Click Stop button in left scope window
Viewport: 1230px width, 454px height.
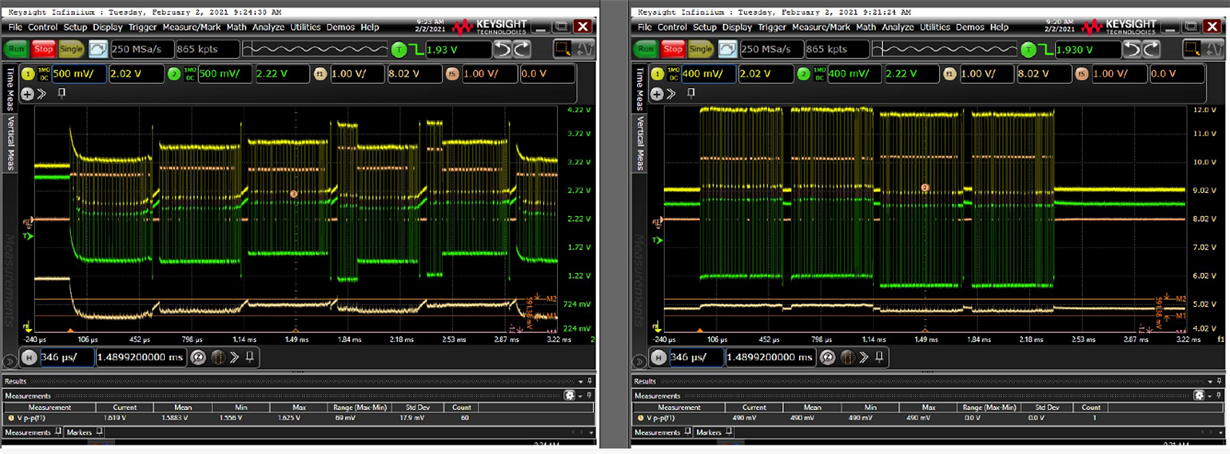pos(44,49)
